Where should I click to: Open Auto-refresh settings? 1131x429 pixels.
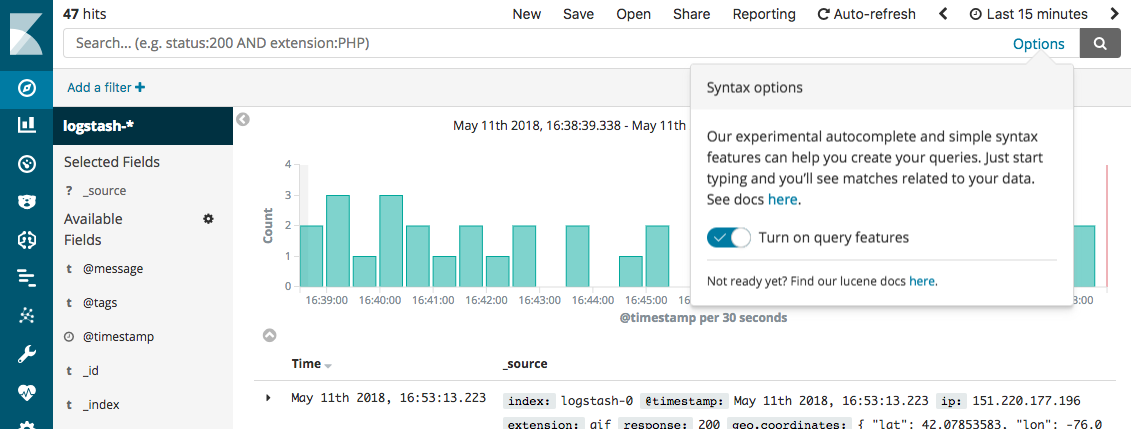tap(866, 14)
